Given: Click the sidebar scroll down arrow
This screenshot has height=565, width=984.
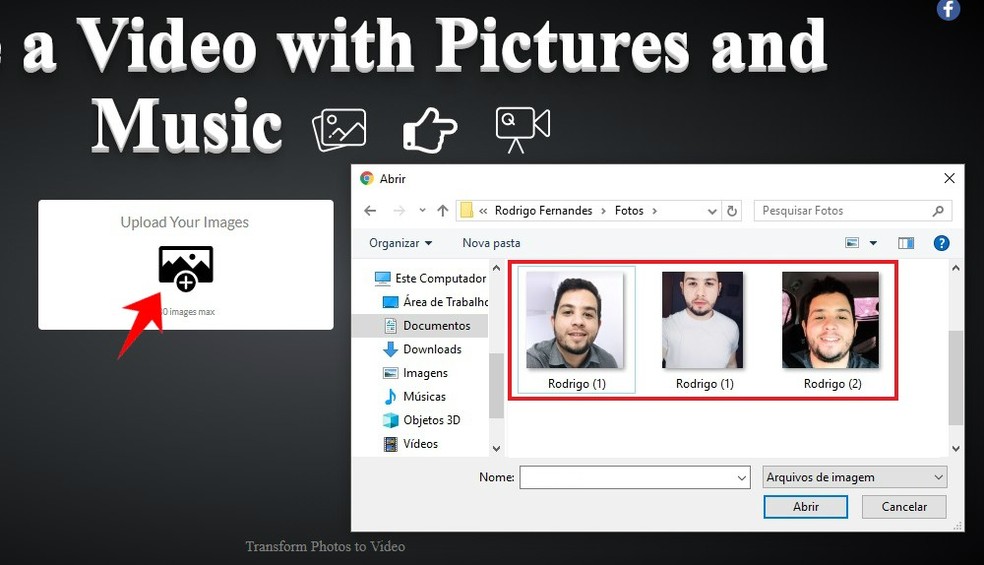Looking at the screenshot, I should tap(496, 448).
